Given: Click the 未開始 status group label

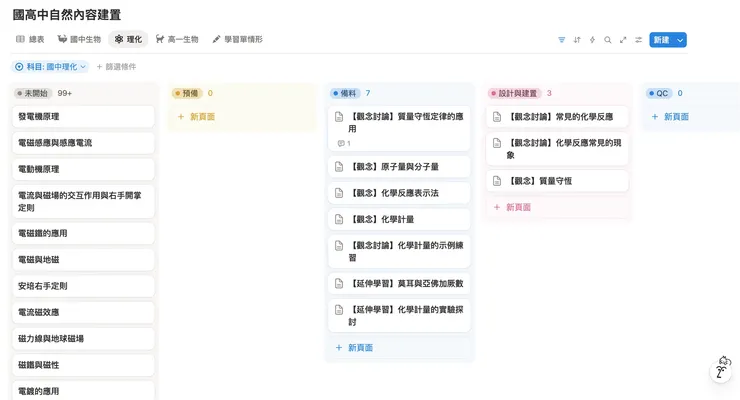Looking at the screenshot, I should point(33,93).
